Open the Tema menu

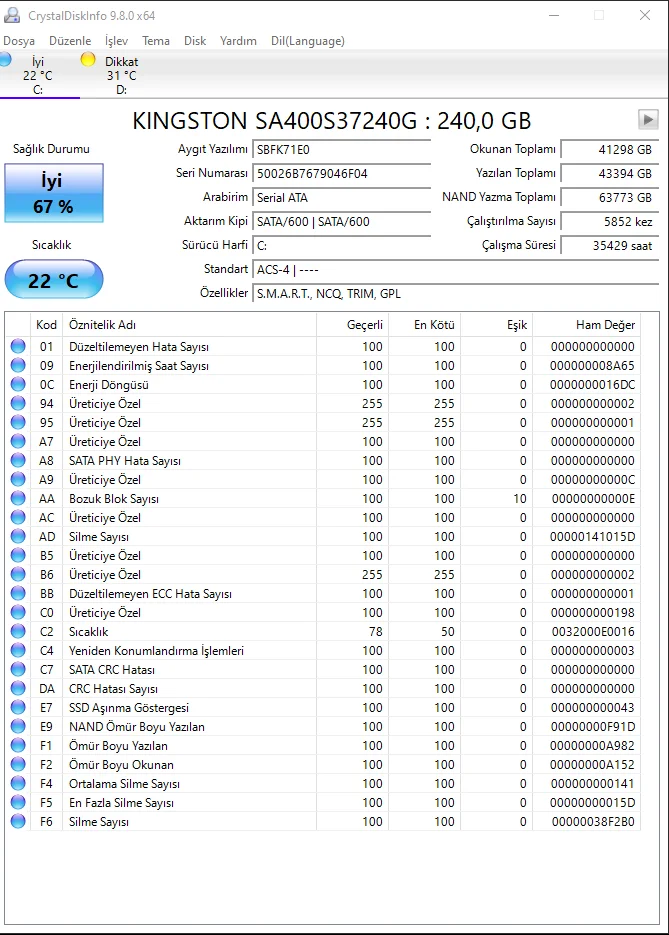pos(156,41)
